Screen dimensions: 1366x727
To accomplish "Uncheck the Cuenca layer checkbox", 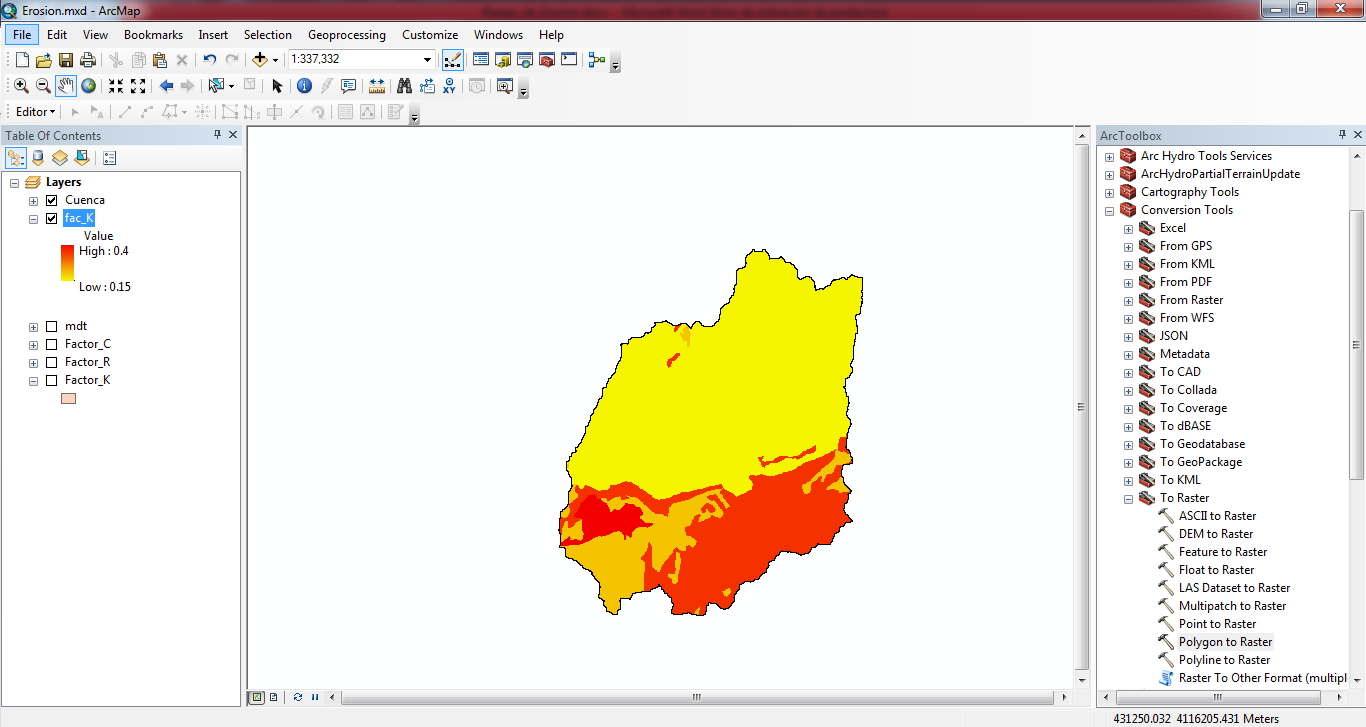I will [52, 200].
